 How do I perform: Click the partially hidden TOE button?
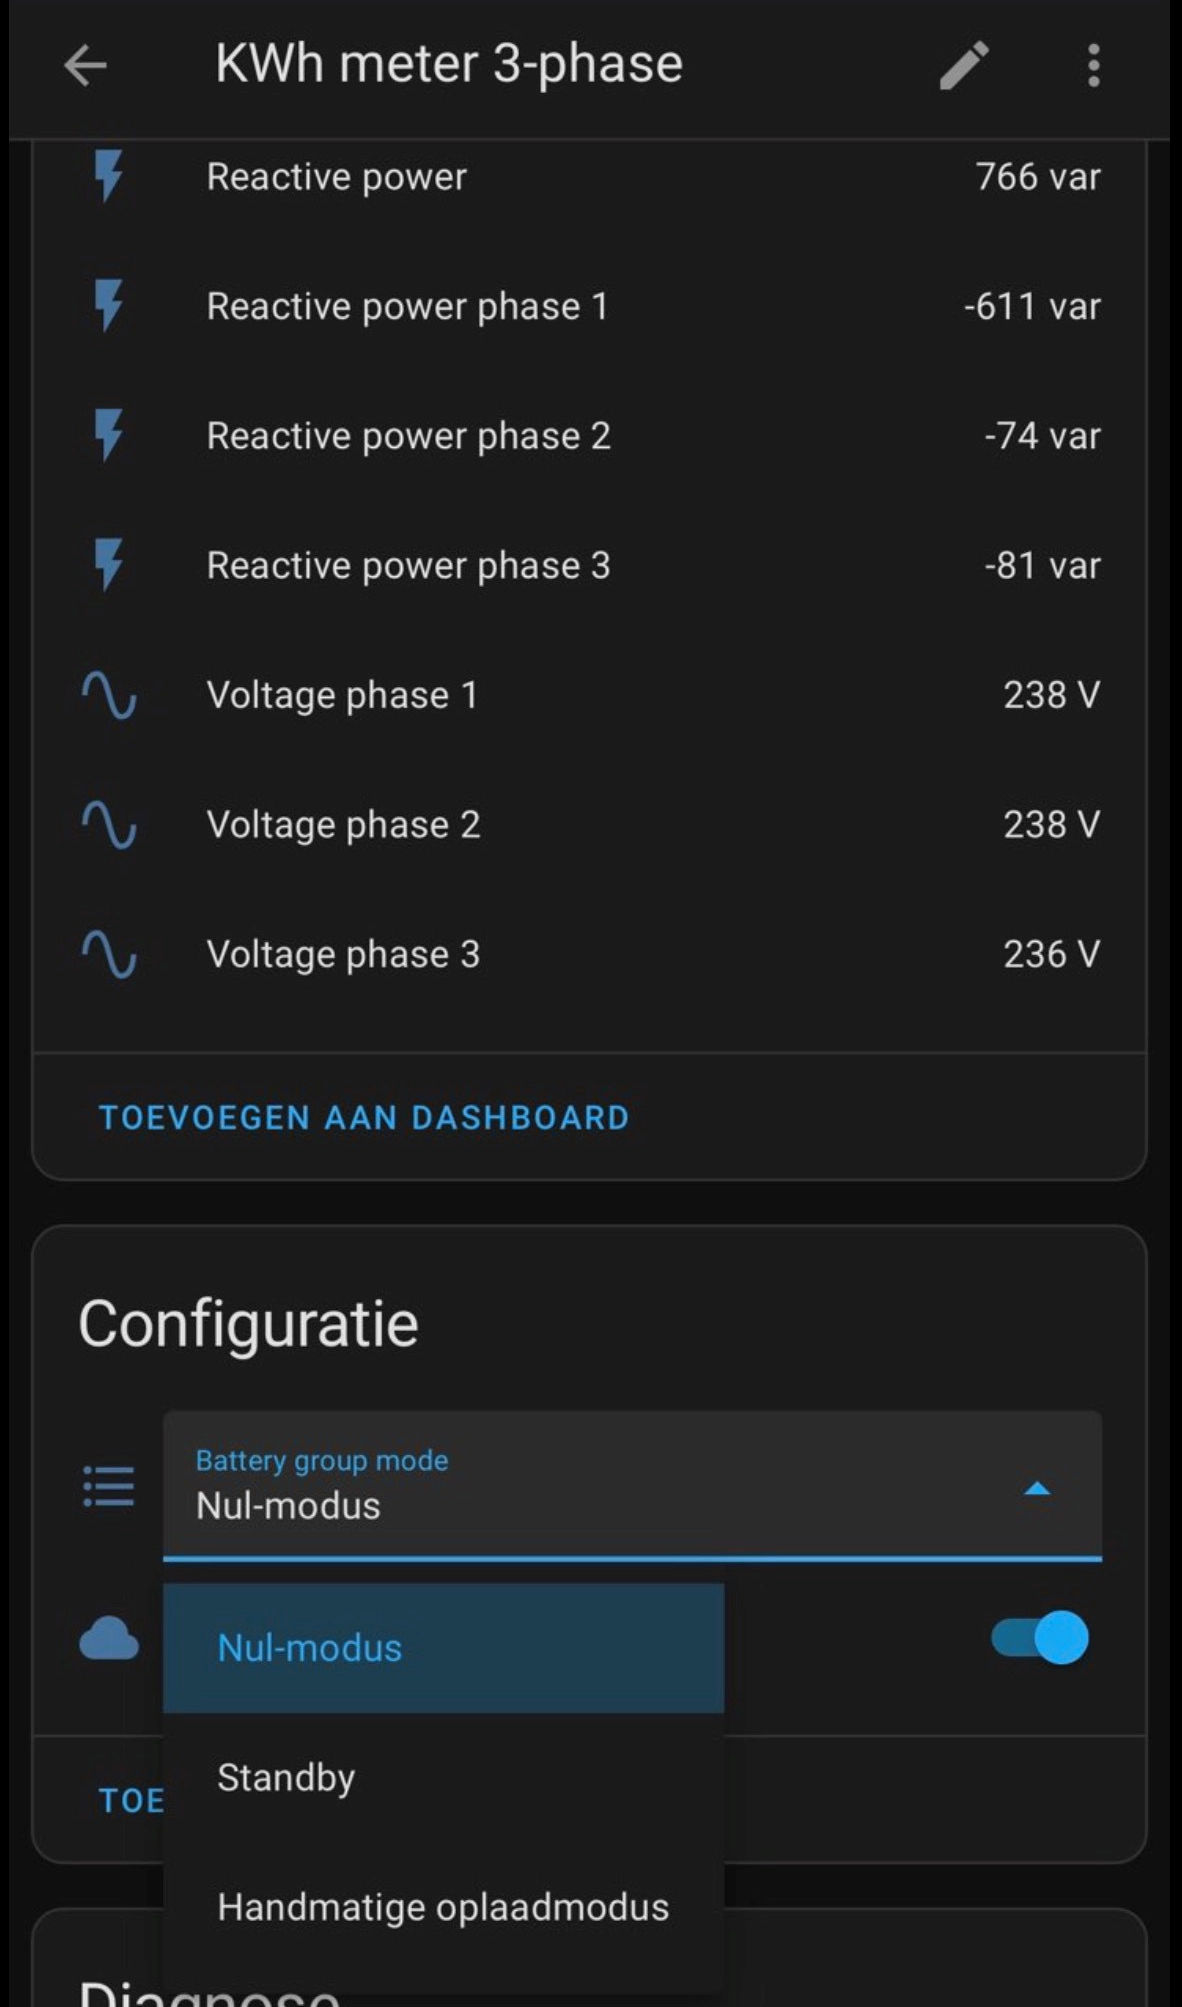coord(130,1801)
